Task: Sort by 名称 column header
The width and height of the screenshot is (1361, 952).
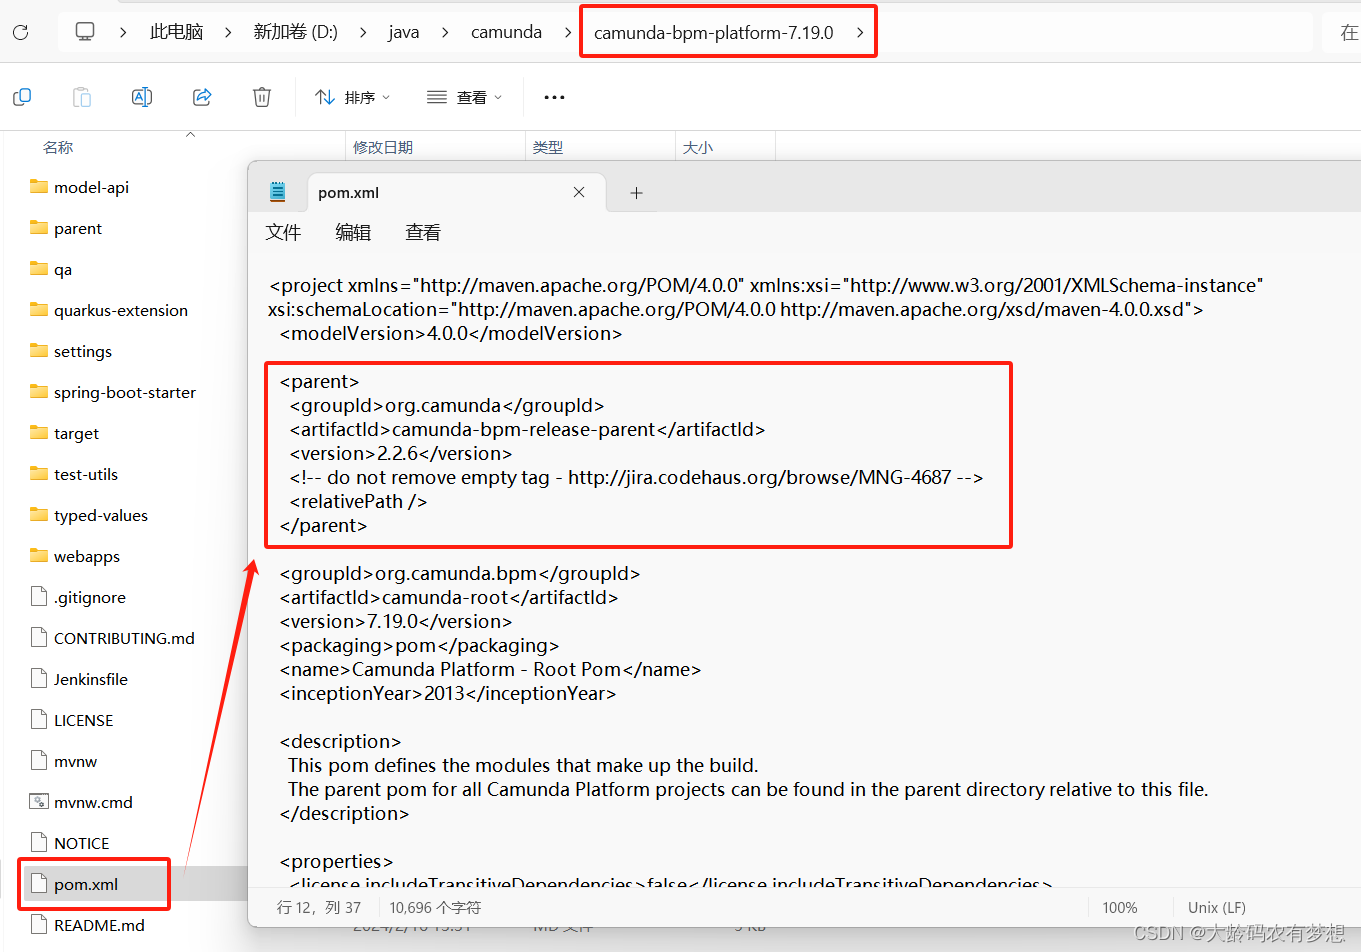Action: pos(58,147)
